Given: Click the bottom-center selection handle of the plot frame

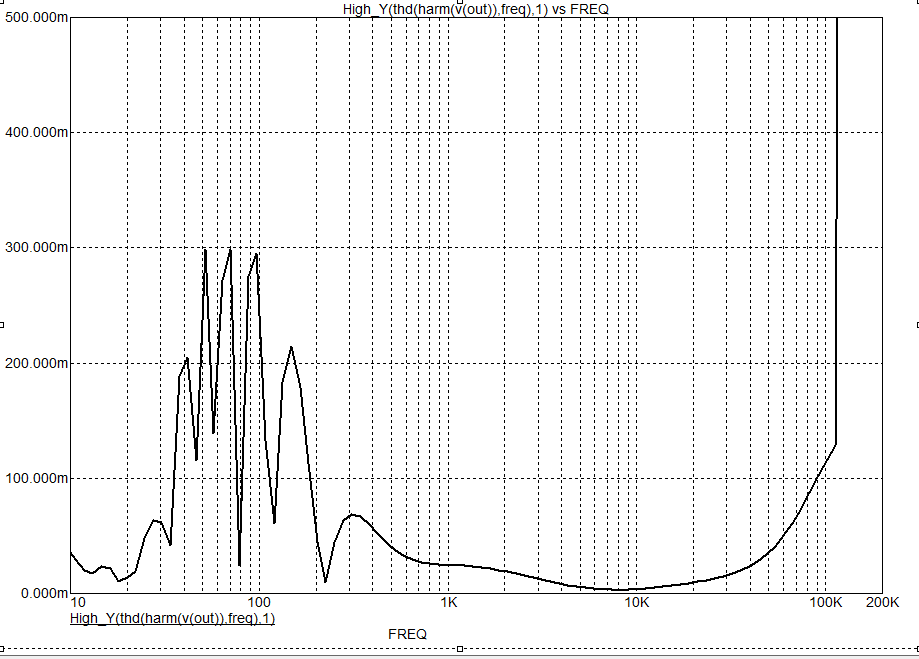Looking at the screenshot, I should [x=460, y=648].
